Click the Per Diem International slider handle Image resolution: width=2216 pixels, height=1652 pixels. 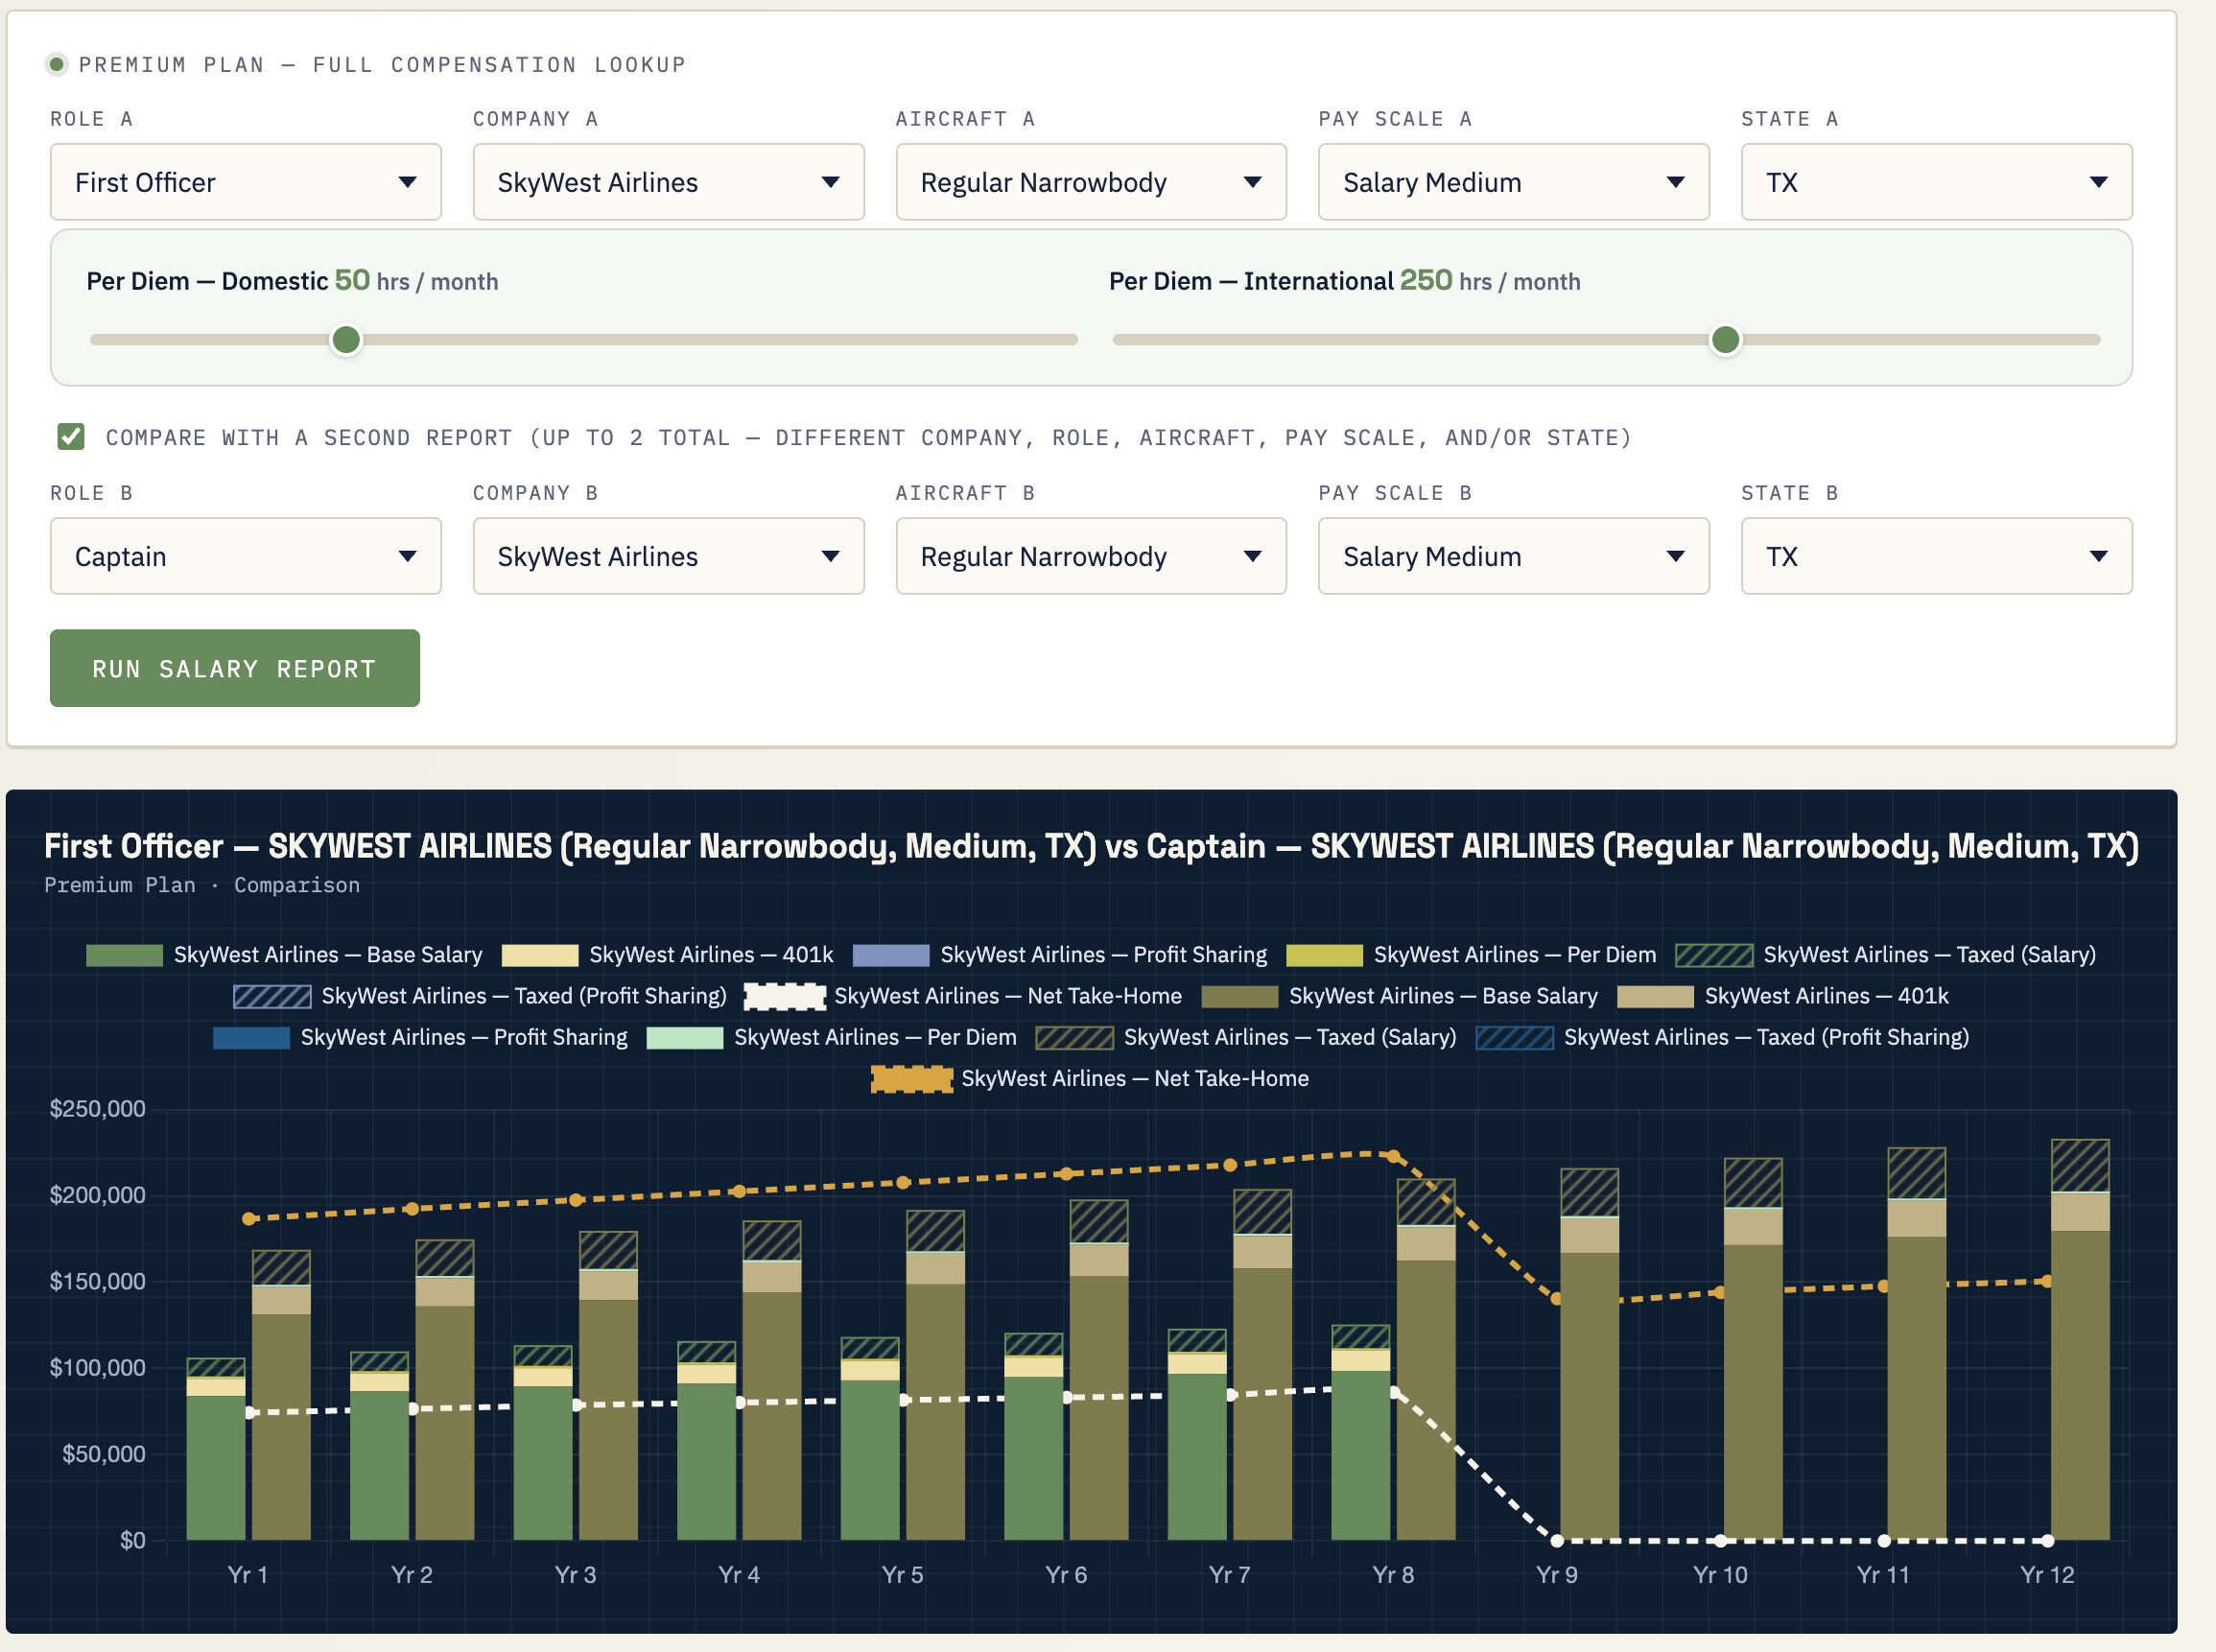[x=1725, y=340]
